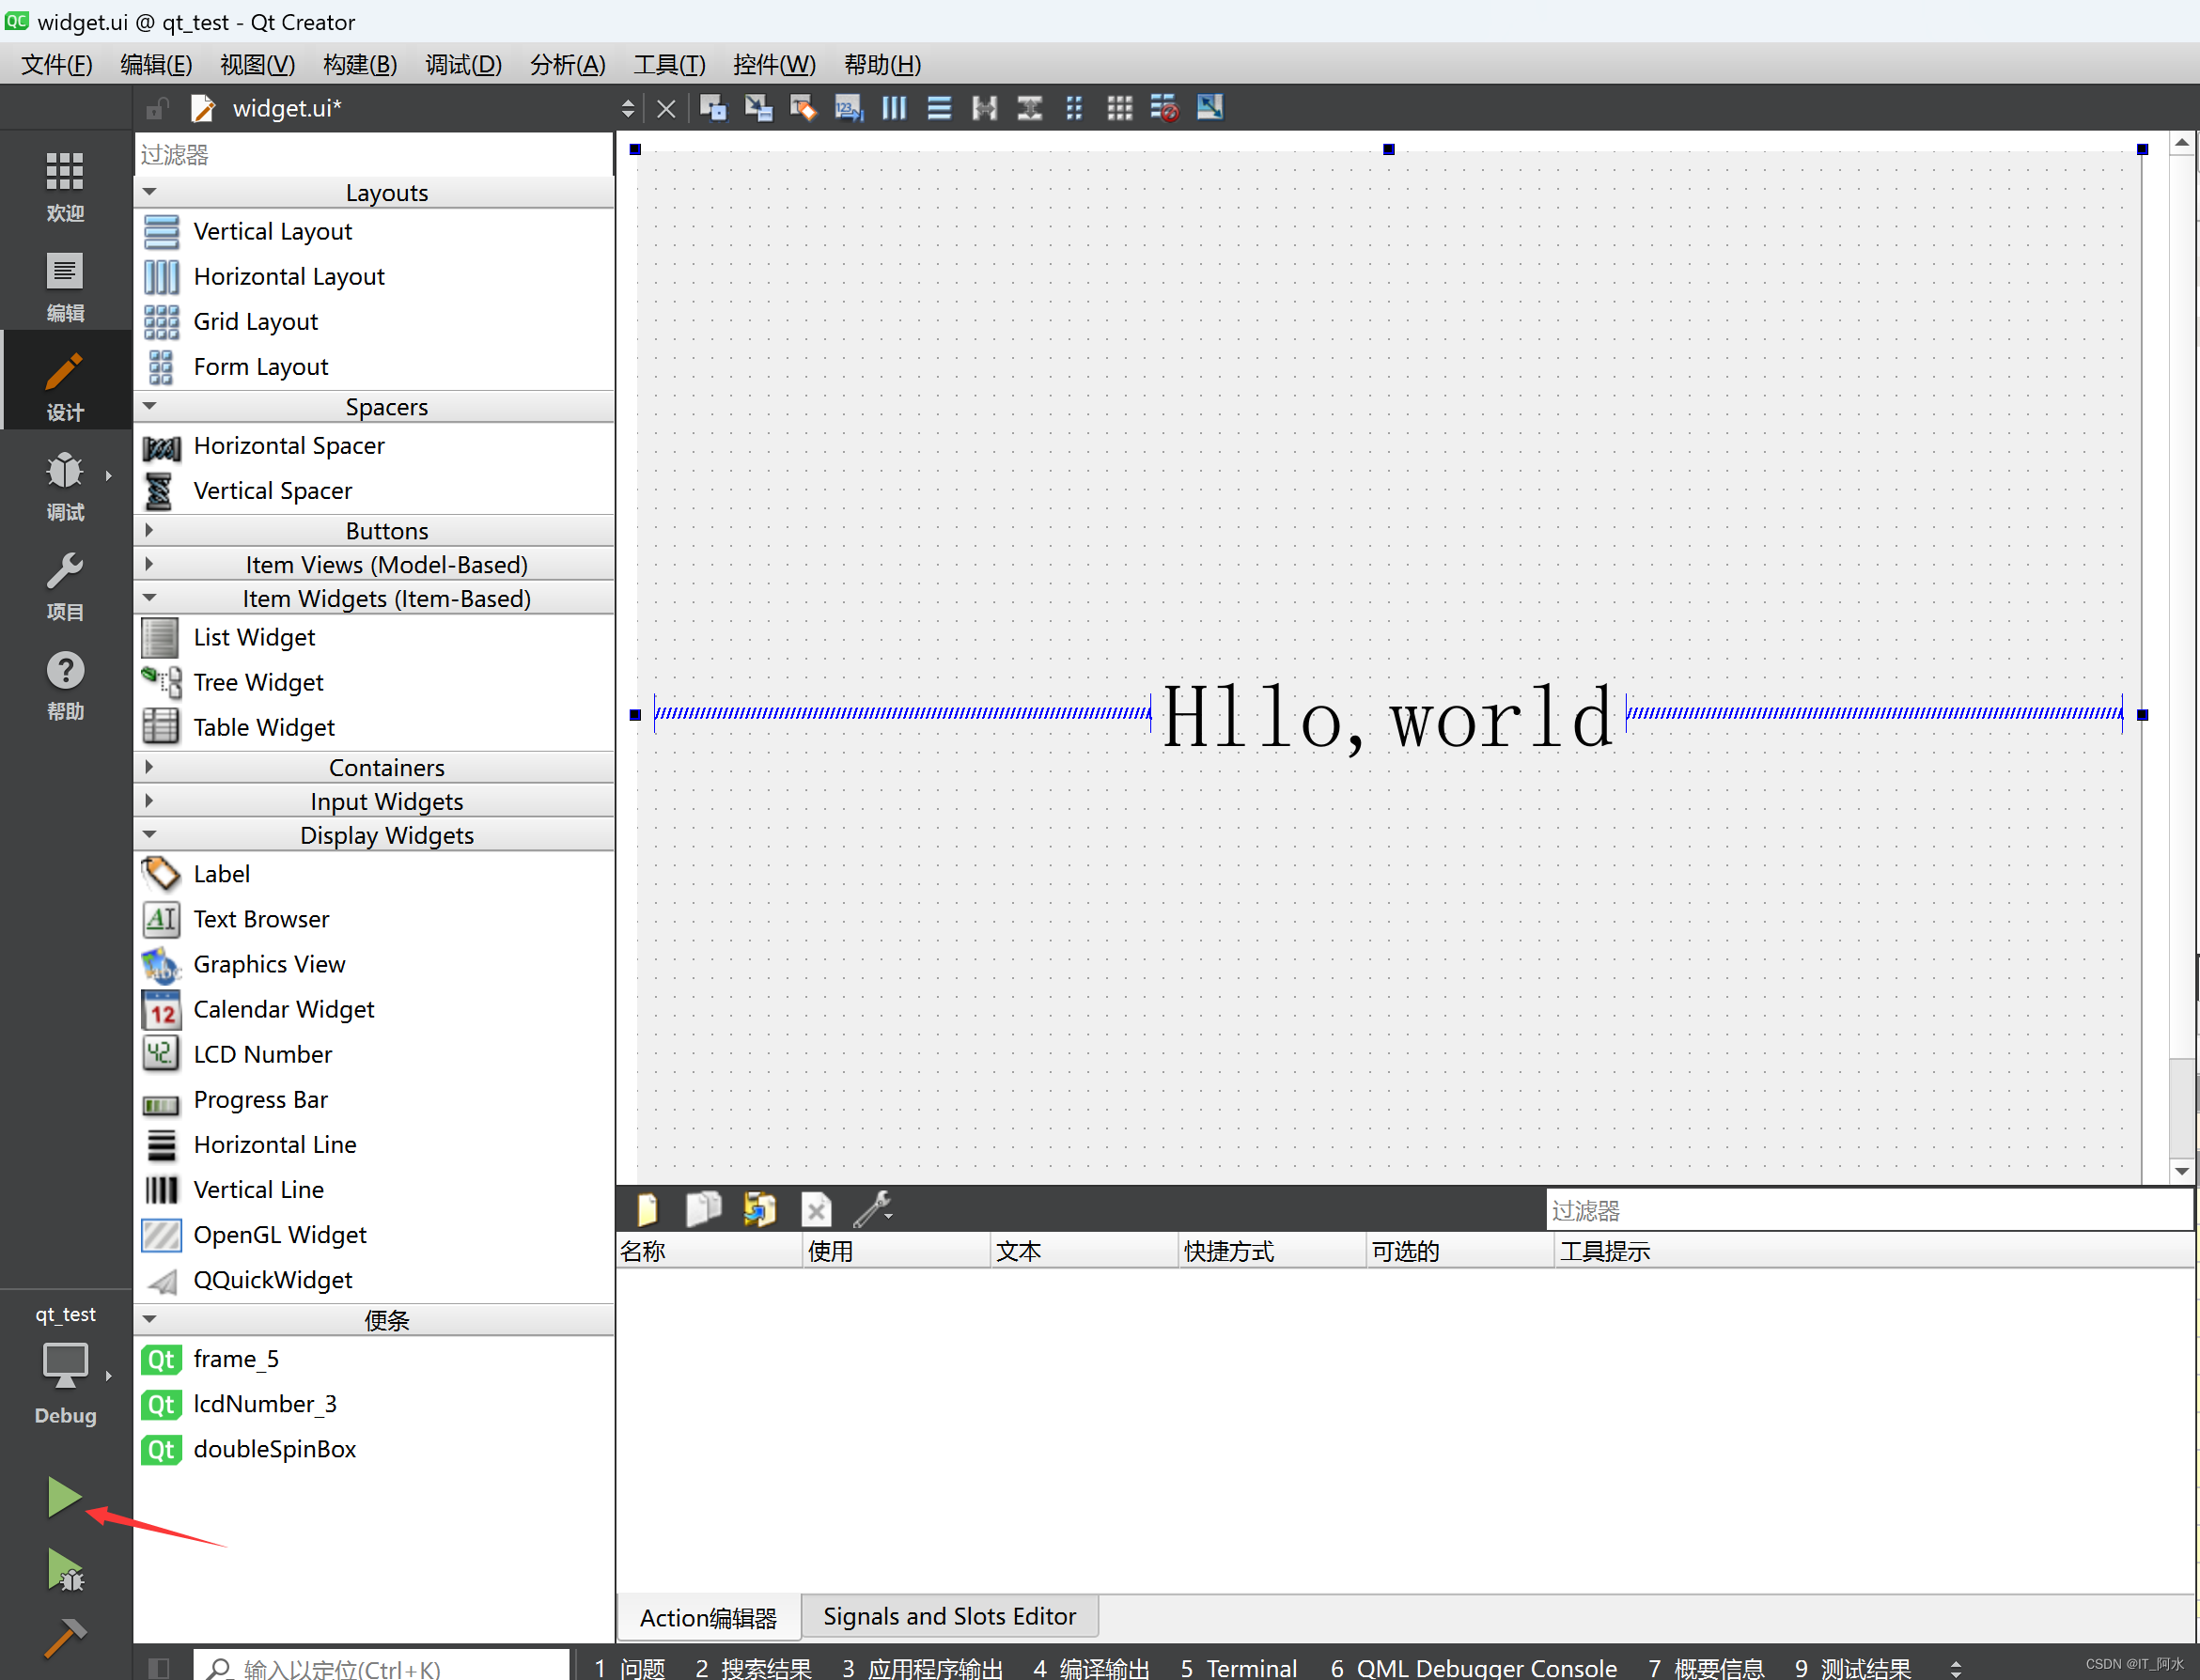This screenshot has height=1680, width=2200.
Task: Click Copy action icon in Action Editor
Action: coord(703,1209)
